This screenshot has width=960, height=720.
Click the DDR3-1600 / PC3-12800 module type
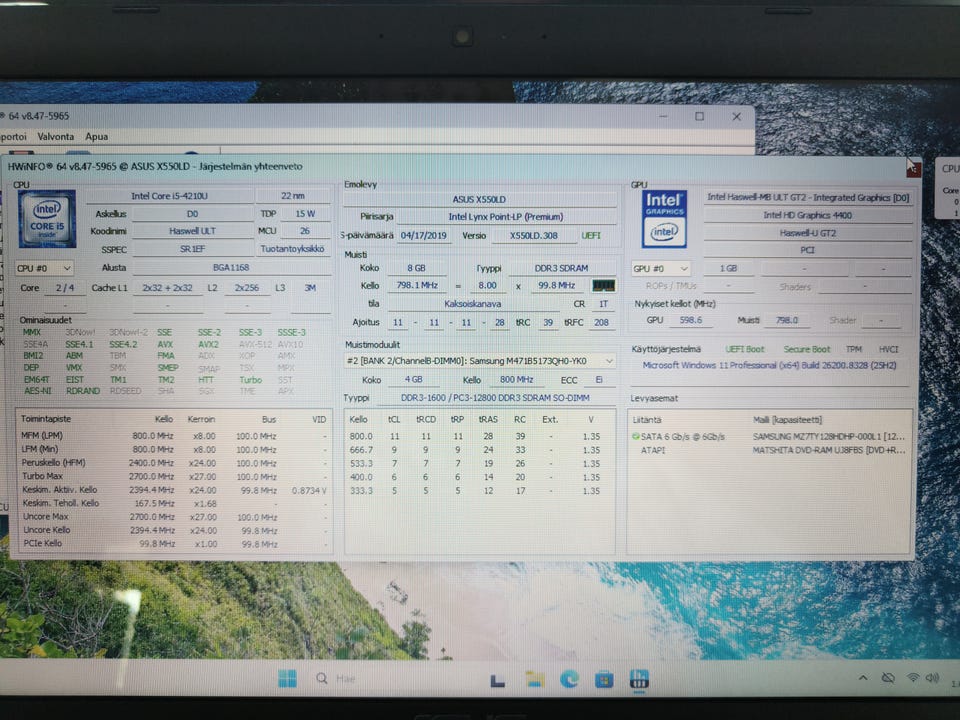coord(495,398)
